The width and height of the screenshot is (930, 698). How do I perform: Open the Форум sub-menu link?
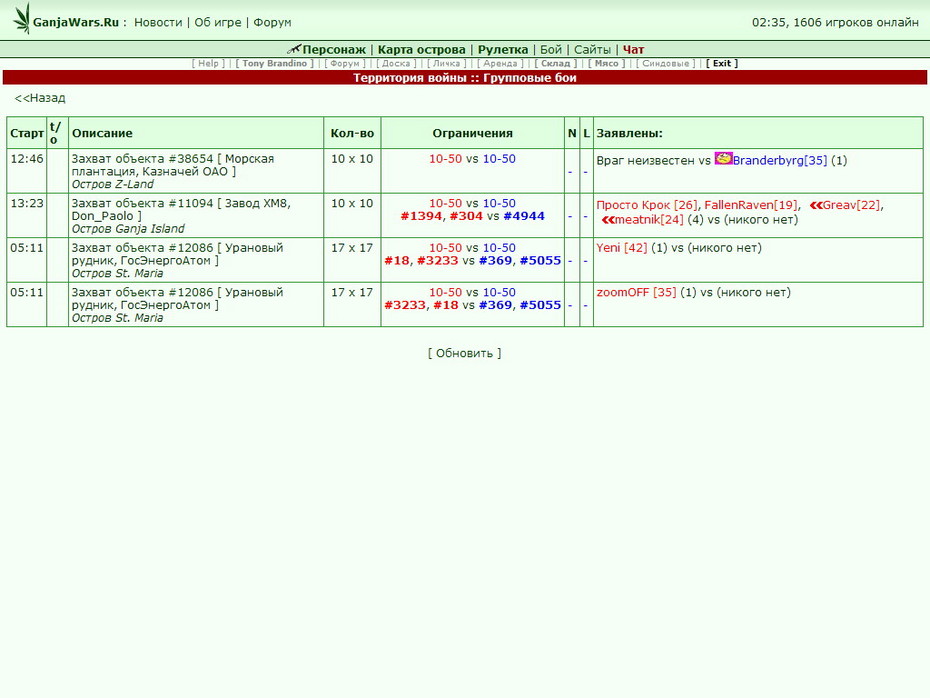[x=345, y=63]
